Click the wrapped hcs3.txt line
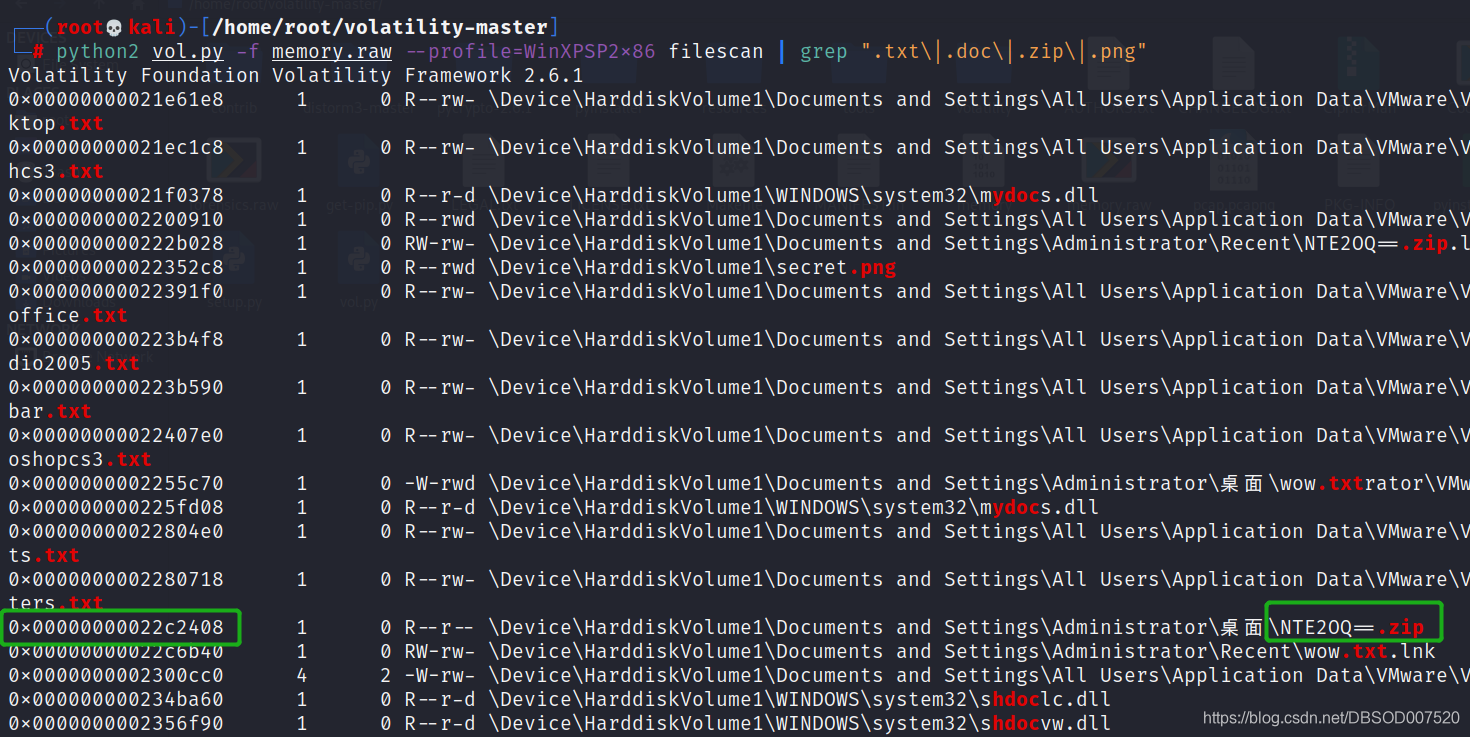1470x737 pixels. pos(56,171)
